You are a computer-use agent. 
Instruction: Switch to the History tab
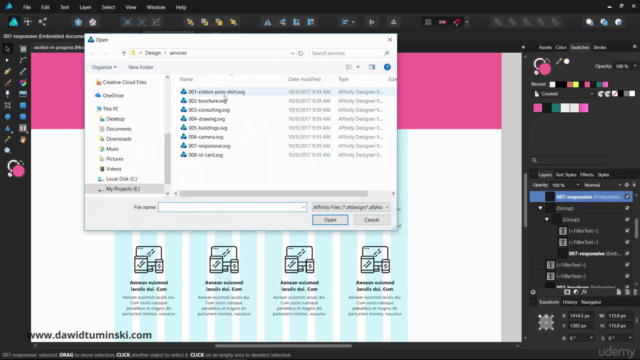tap(570, 302)
